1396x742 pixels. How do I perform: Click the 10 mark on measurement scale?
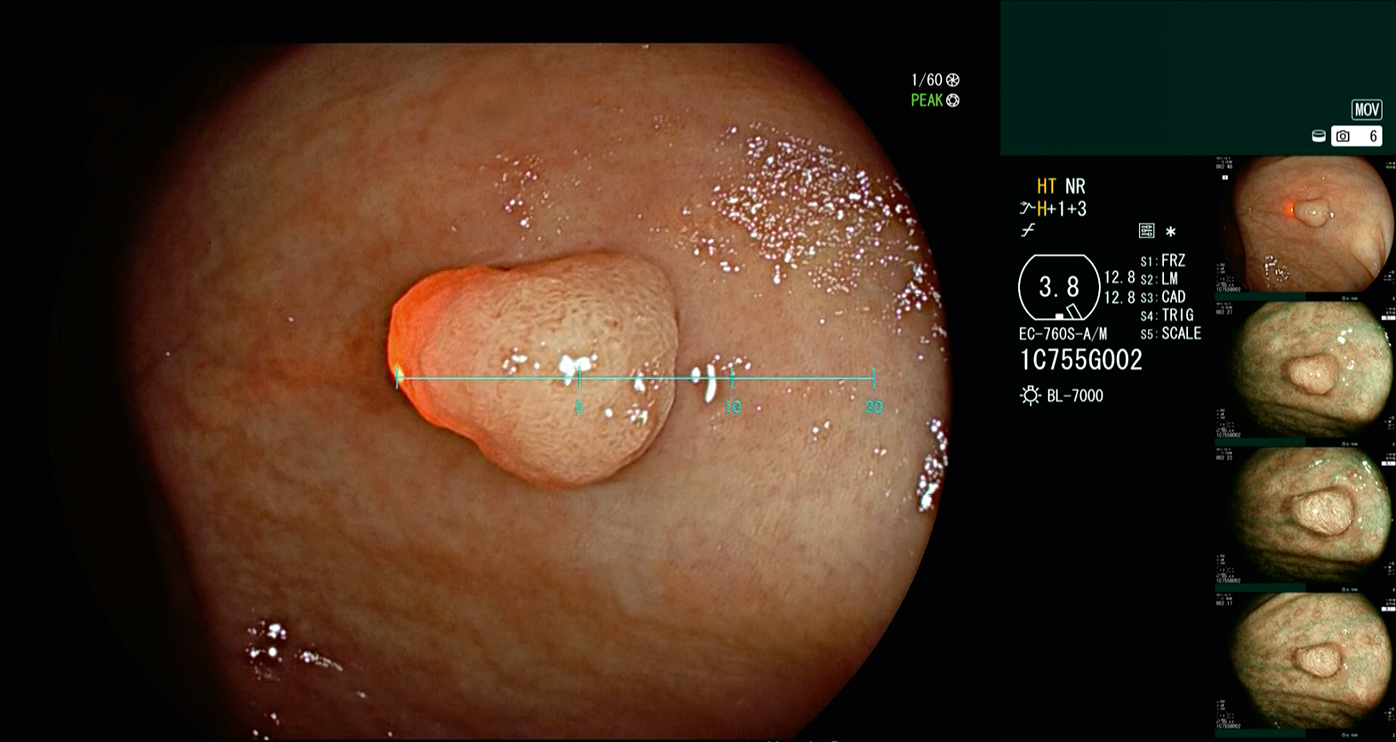(733, 406)
